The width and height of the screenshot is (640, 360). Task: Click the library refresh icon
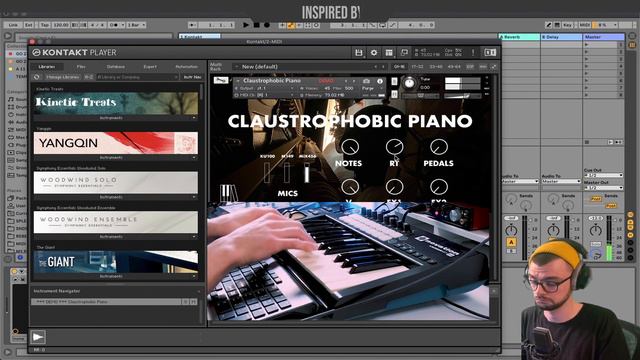(x=37, y=77)
